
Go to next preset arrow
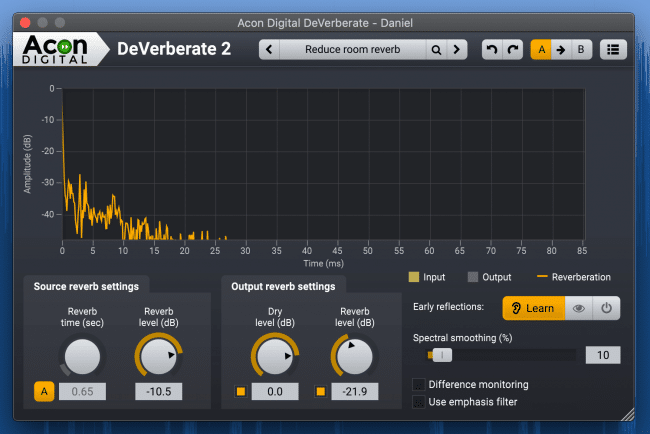(x=457, y=50)
